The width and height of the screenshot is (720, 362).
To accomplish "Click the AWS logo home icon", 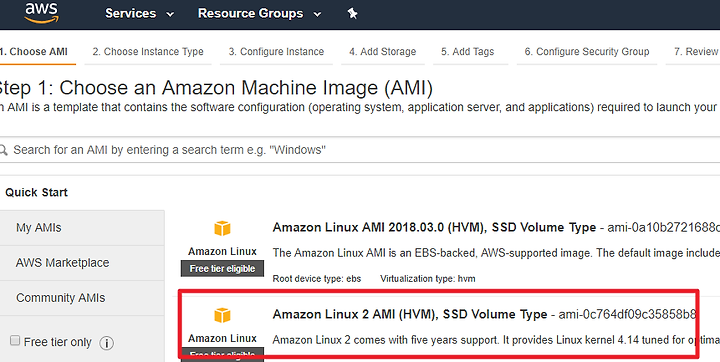I will click(41, 13).
